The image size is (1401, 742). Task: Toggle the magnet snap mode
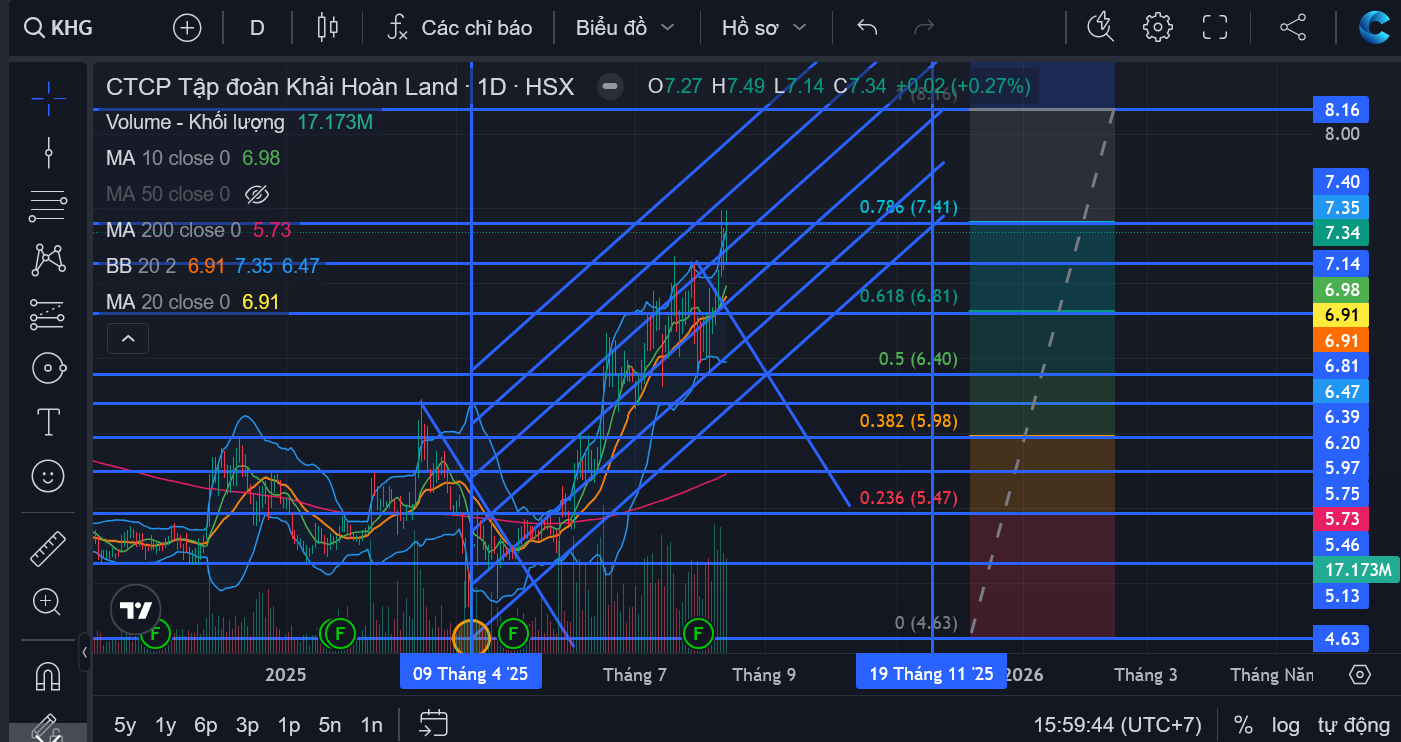[x=48, y=677]
